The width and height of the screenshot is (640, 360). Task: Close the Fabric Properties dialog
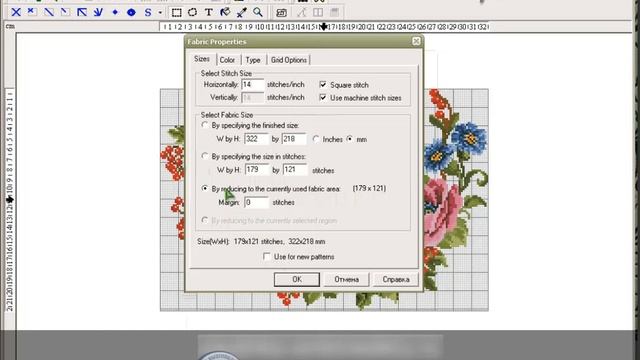pos(416,42)
